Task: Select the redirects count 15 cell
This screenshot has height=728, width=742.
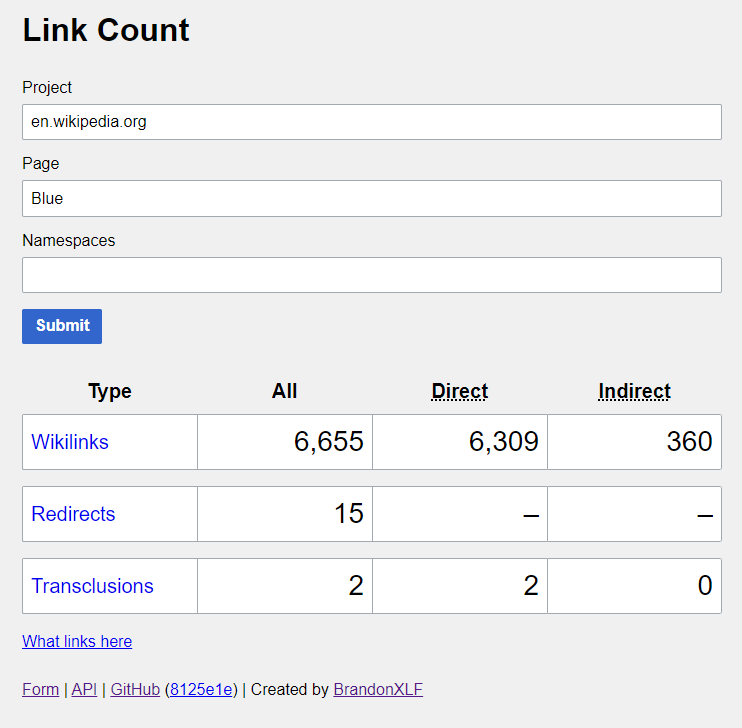Action: [285, 514]
